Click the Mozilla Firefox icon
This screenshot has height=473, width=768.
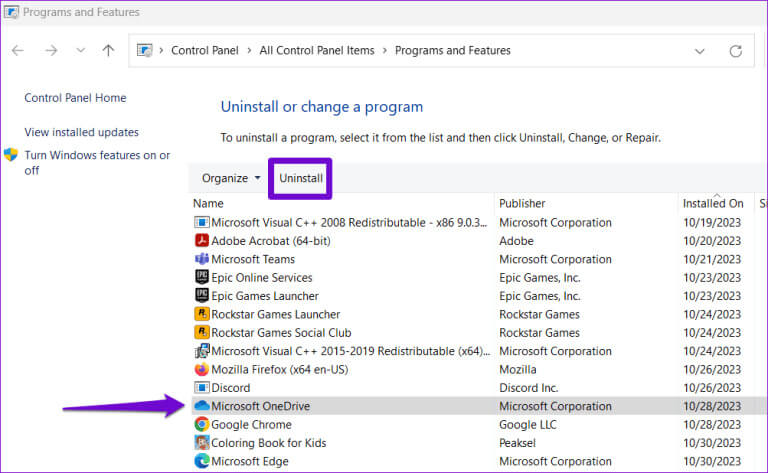pos(201,369)
